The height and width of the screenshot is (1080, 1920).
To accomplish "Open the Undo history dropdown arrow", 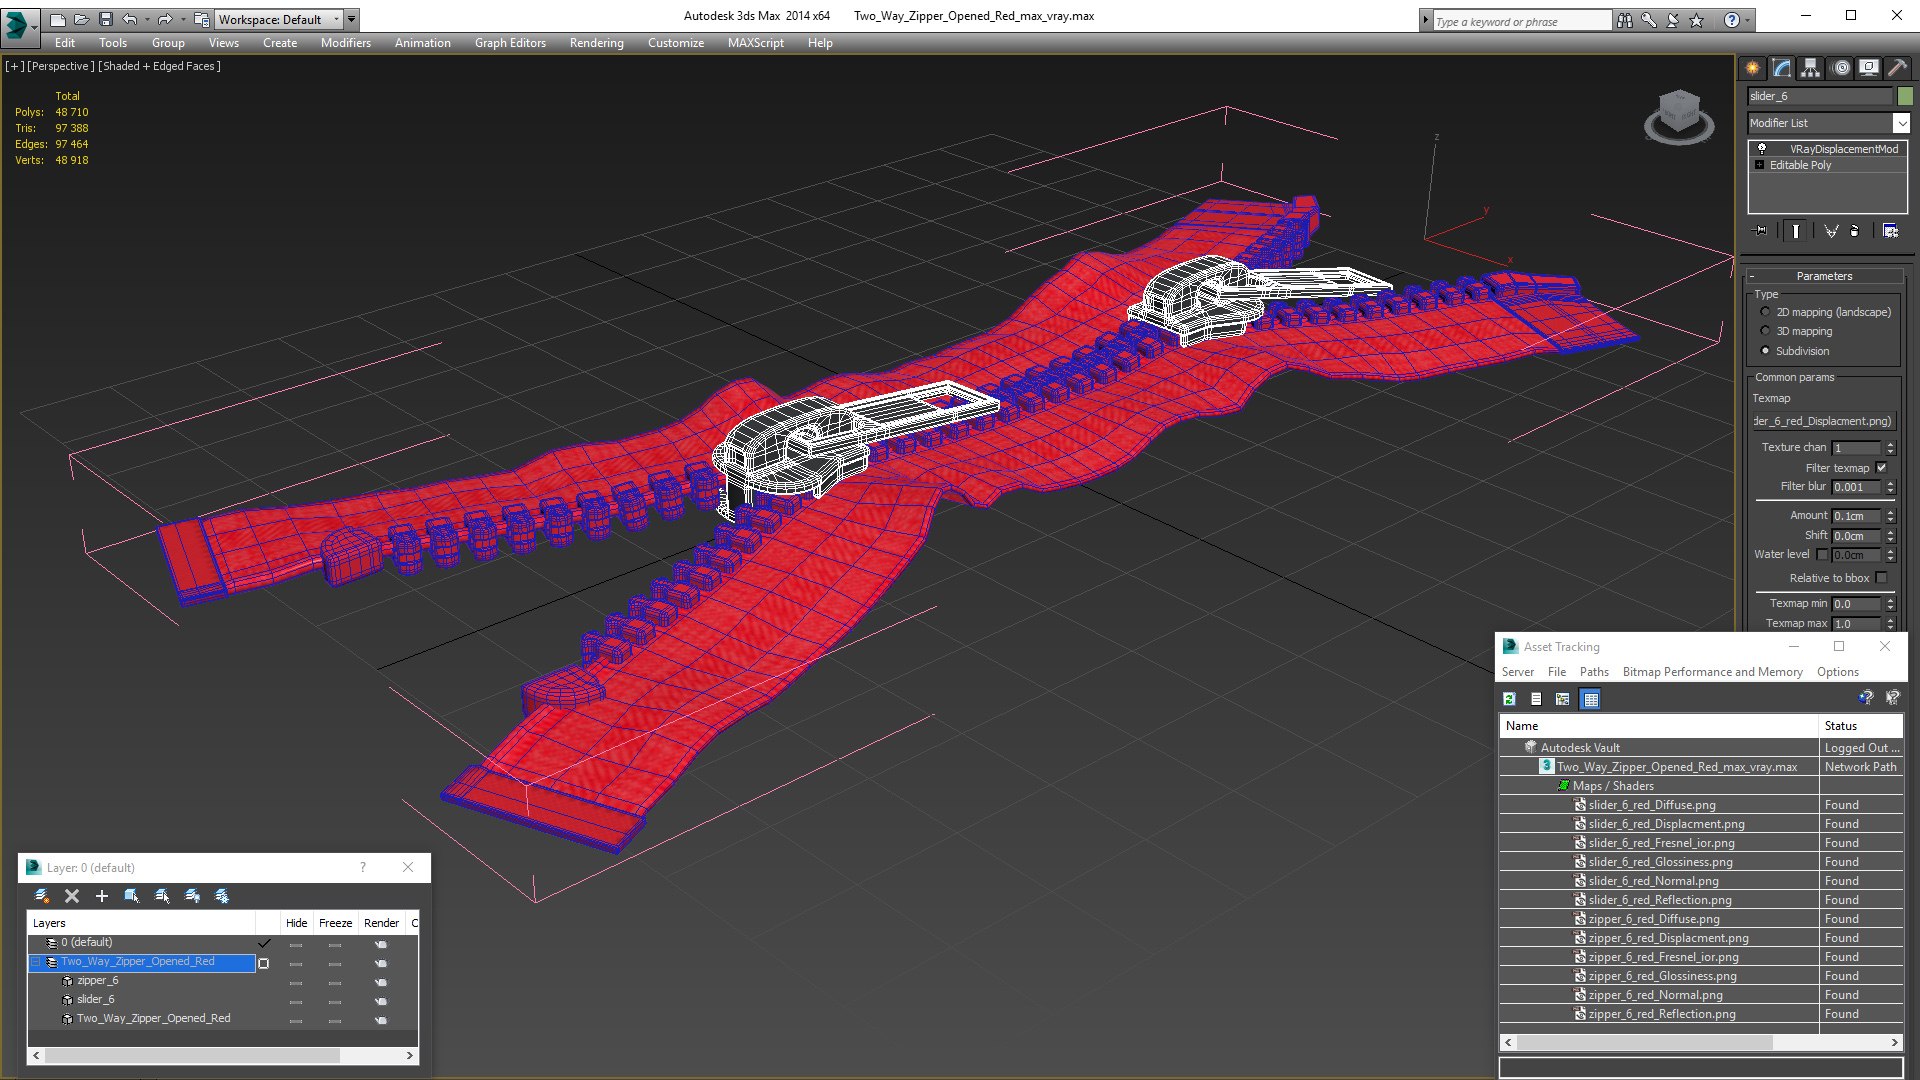I will 147,19.
